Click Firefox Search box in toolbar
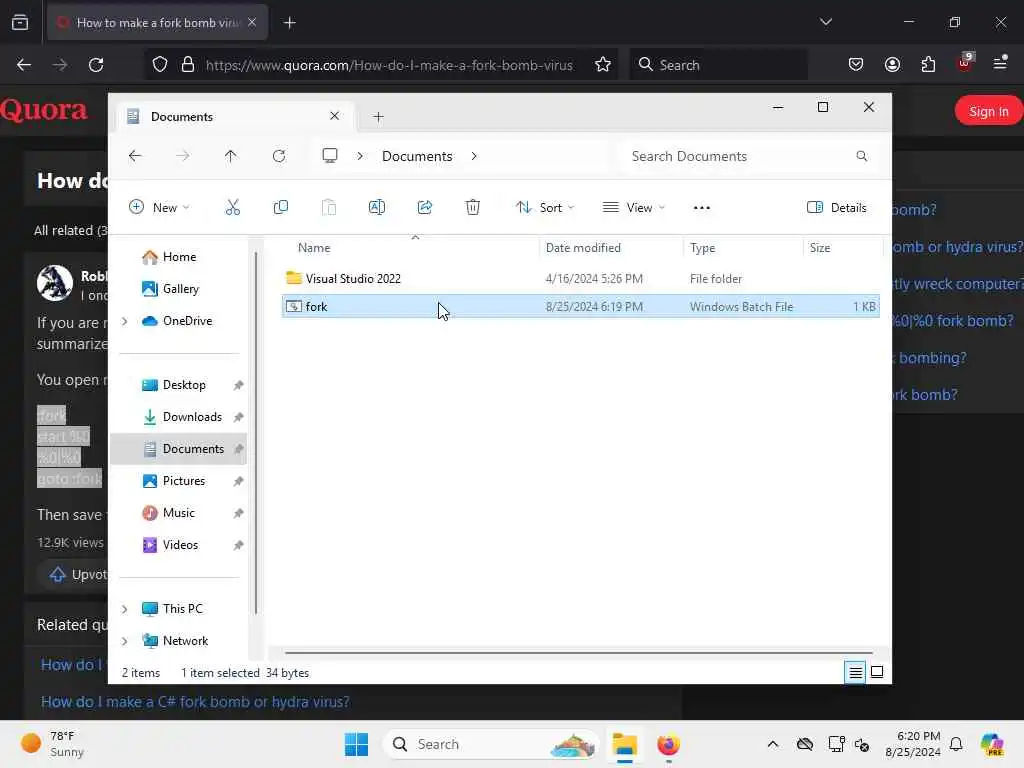The height and width of the screenshot is (768, 1024). click(x=718, y=65)
